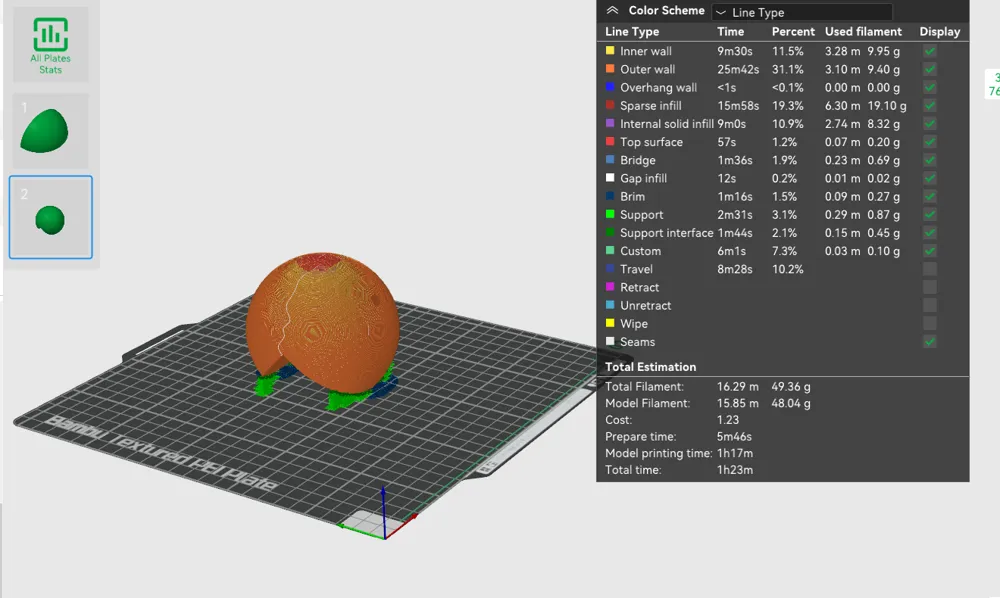Click the Travel row label

(636, 269)
